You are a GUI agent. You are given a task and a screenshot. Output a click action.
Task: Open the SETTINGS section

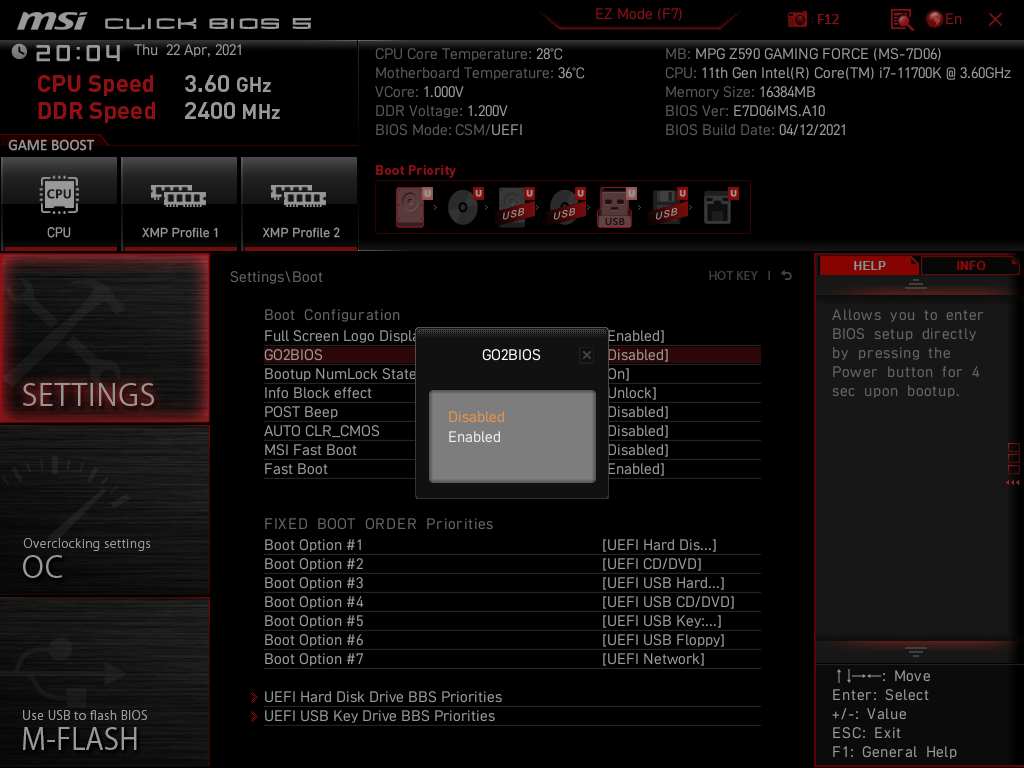[104, 338]
